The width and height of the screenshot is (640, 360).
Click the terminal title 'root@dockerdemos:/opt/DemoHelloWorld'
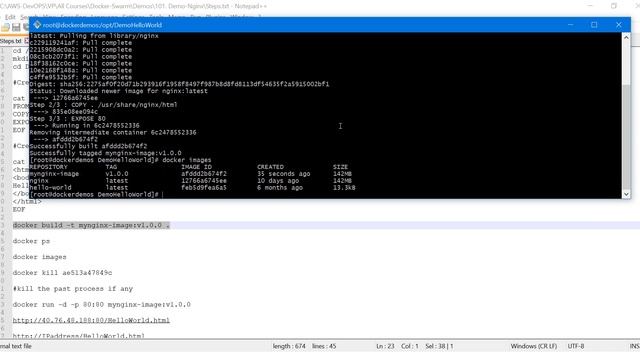pos(102,25)
